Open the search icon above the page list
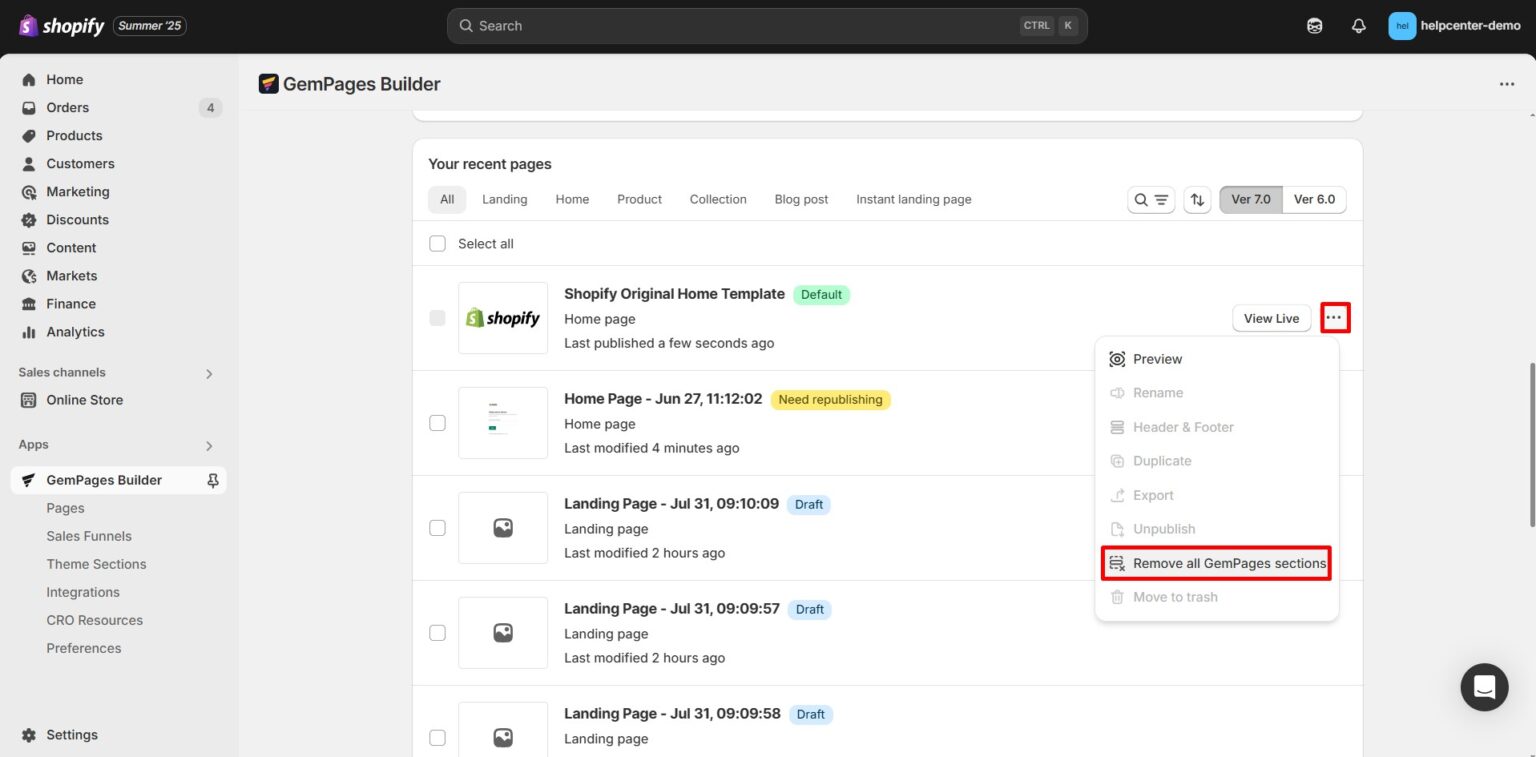Image resolution: width=1536 pixels, height=757 pixels. coord(1140,199)
